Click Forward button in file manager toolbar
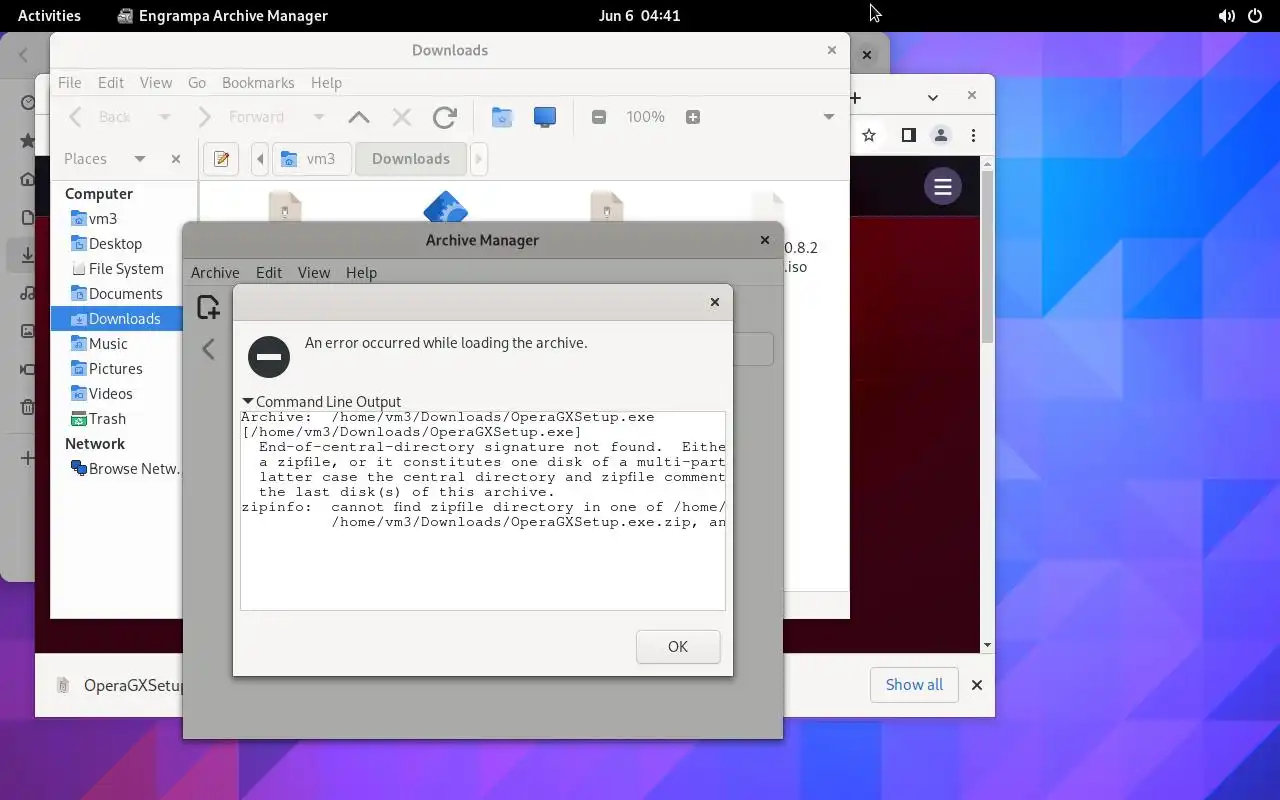Image resolution: width=1280 pixels, height=800 pixels. tap(240, 117)
